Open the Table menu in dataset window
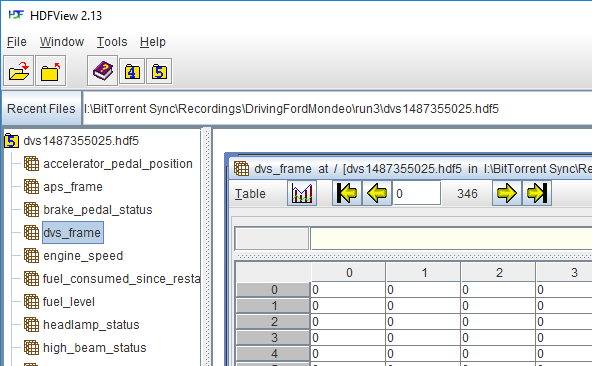The width and height of the screenshot is (592, 366). coord(250,194)
